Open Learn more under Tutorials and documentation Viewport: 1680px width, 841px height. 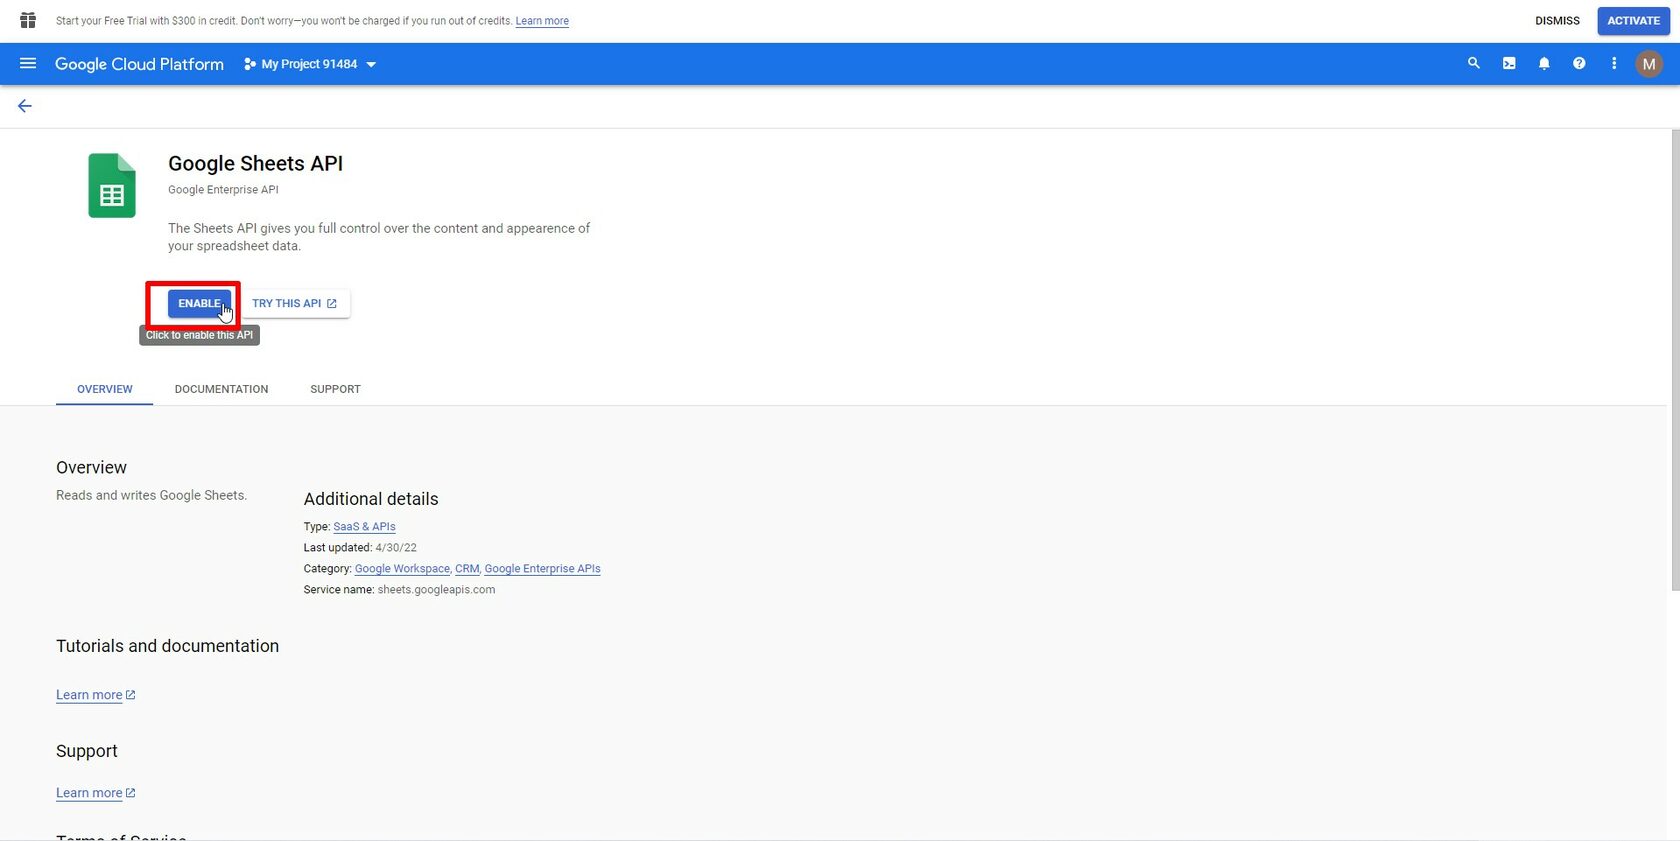[95, 695]
